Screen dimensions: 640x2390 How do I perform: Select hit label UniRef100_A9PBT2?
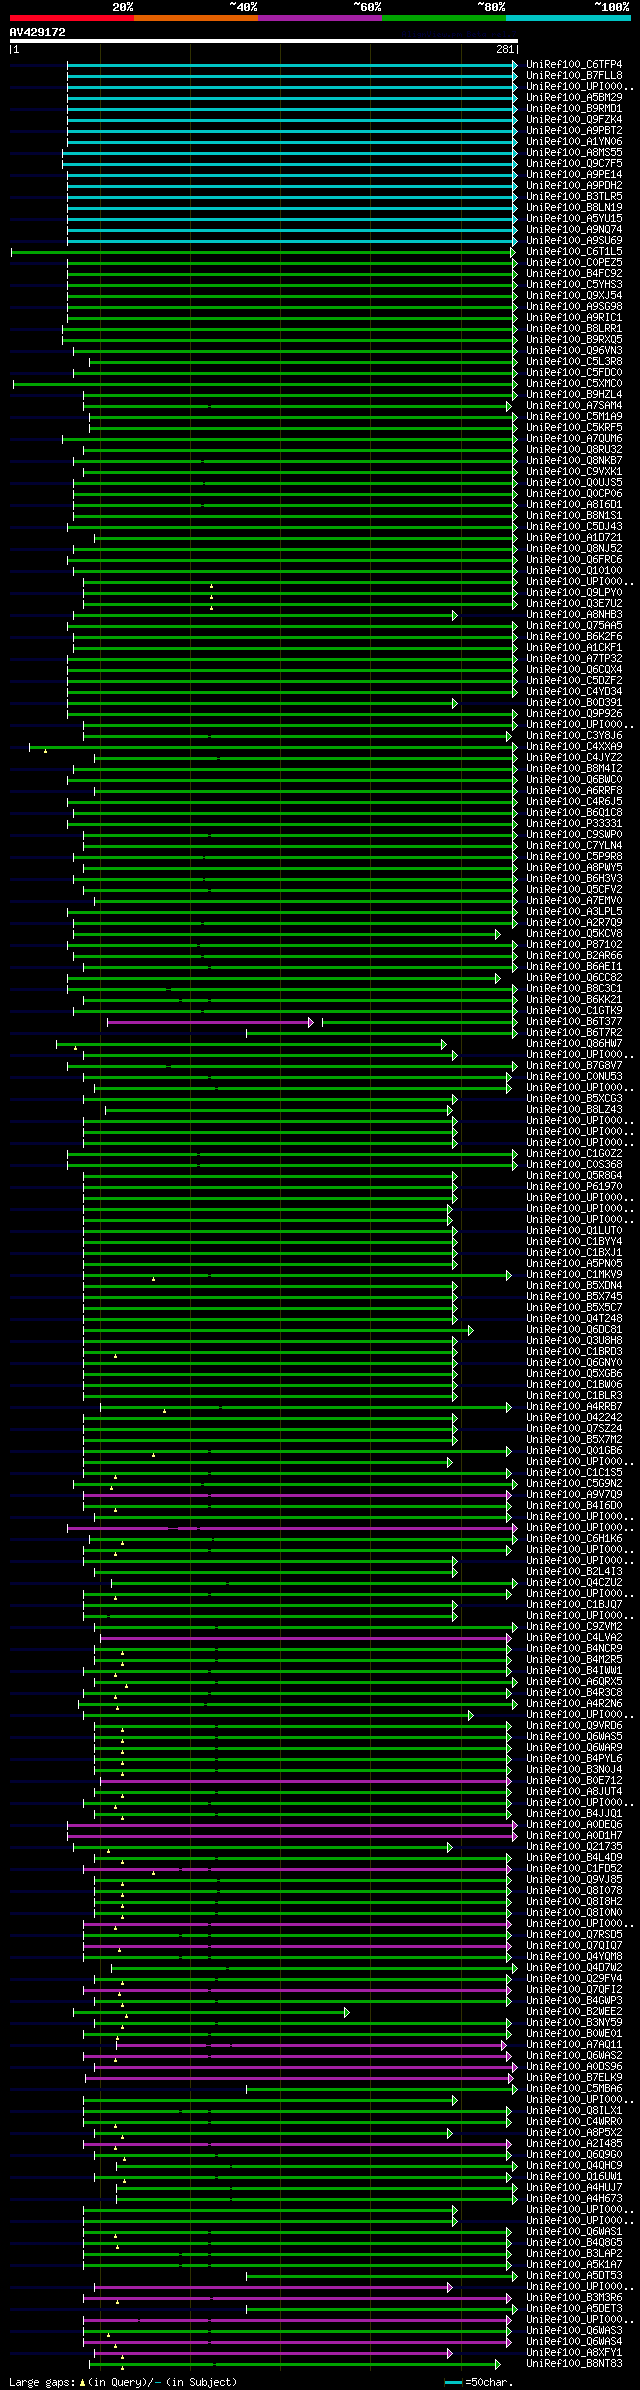point(574,131)
